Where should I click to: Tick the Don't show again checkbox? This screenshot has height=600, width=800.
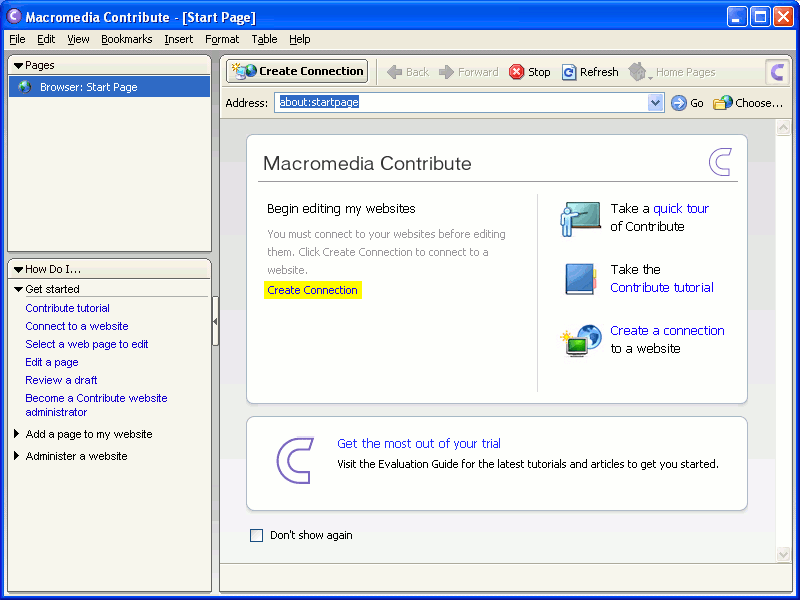pos(256,535)
